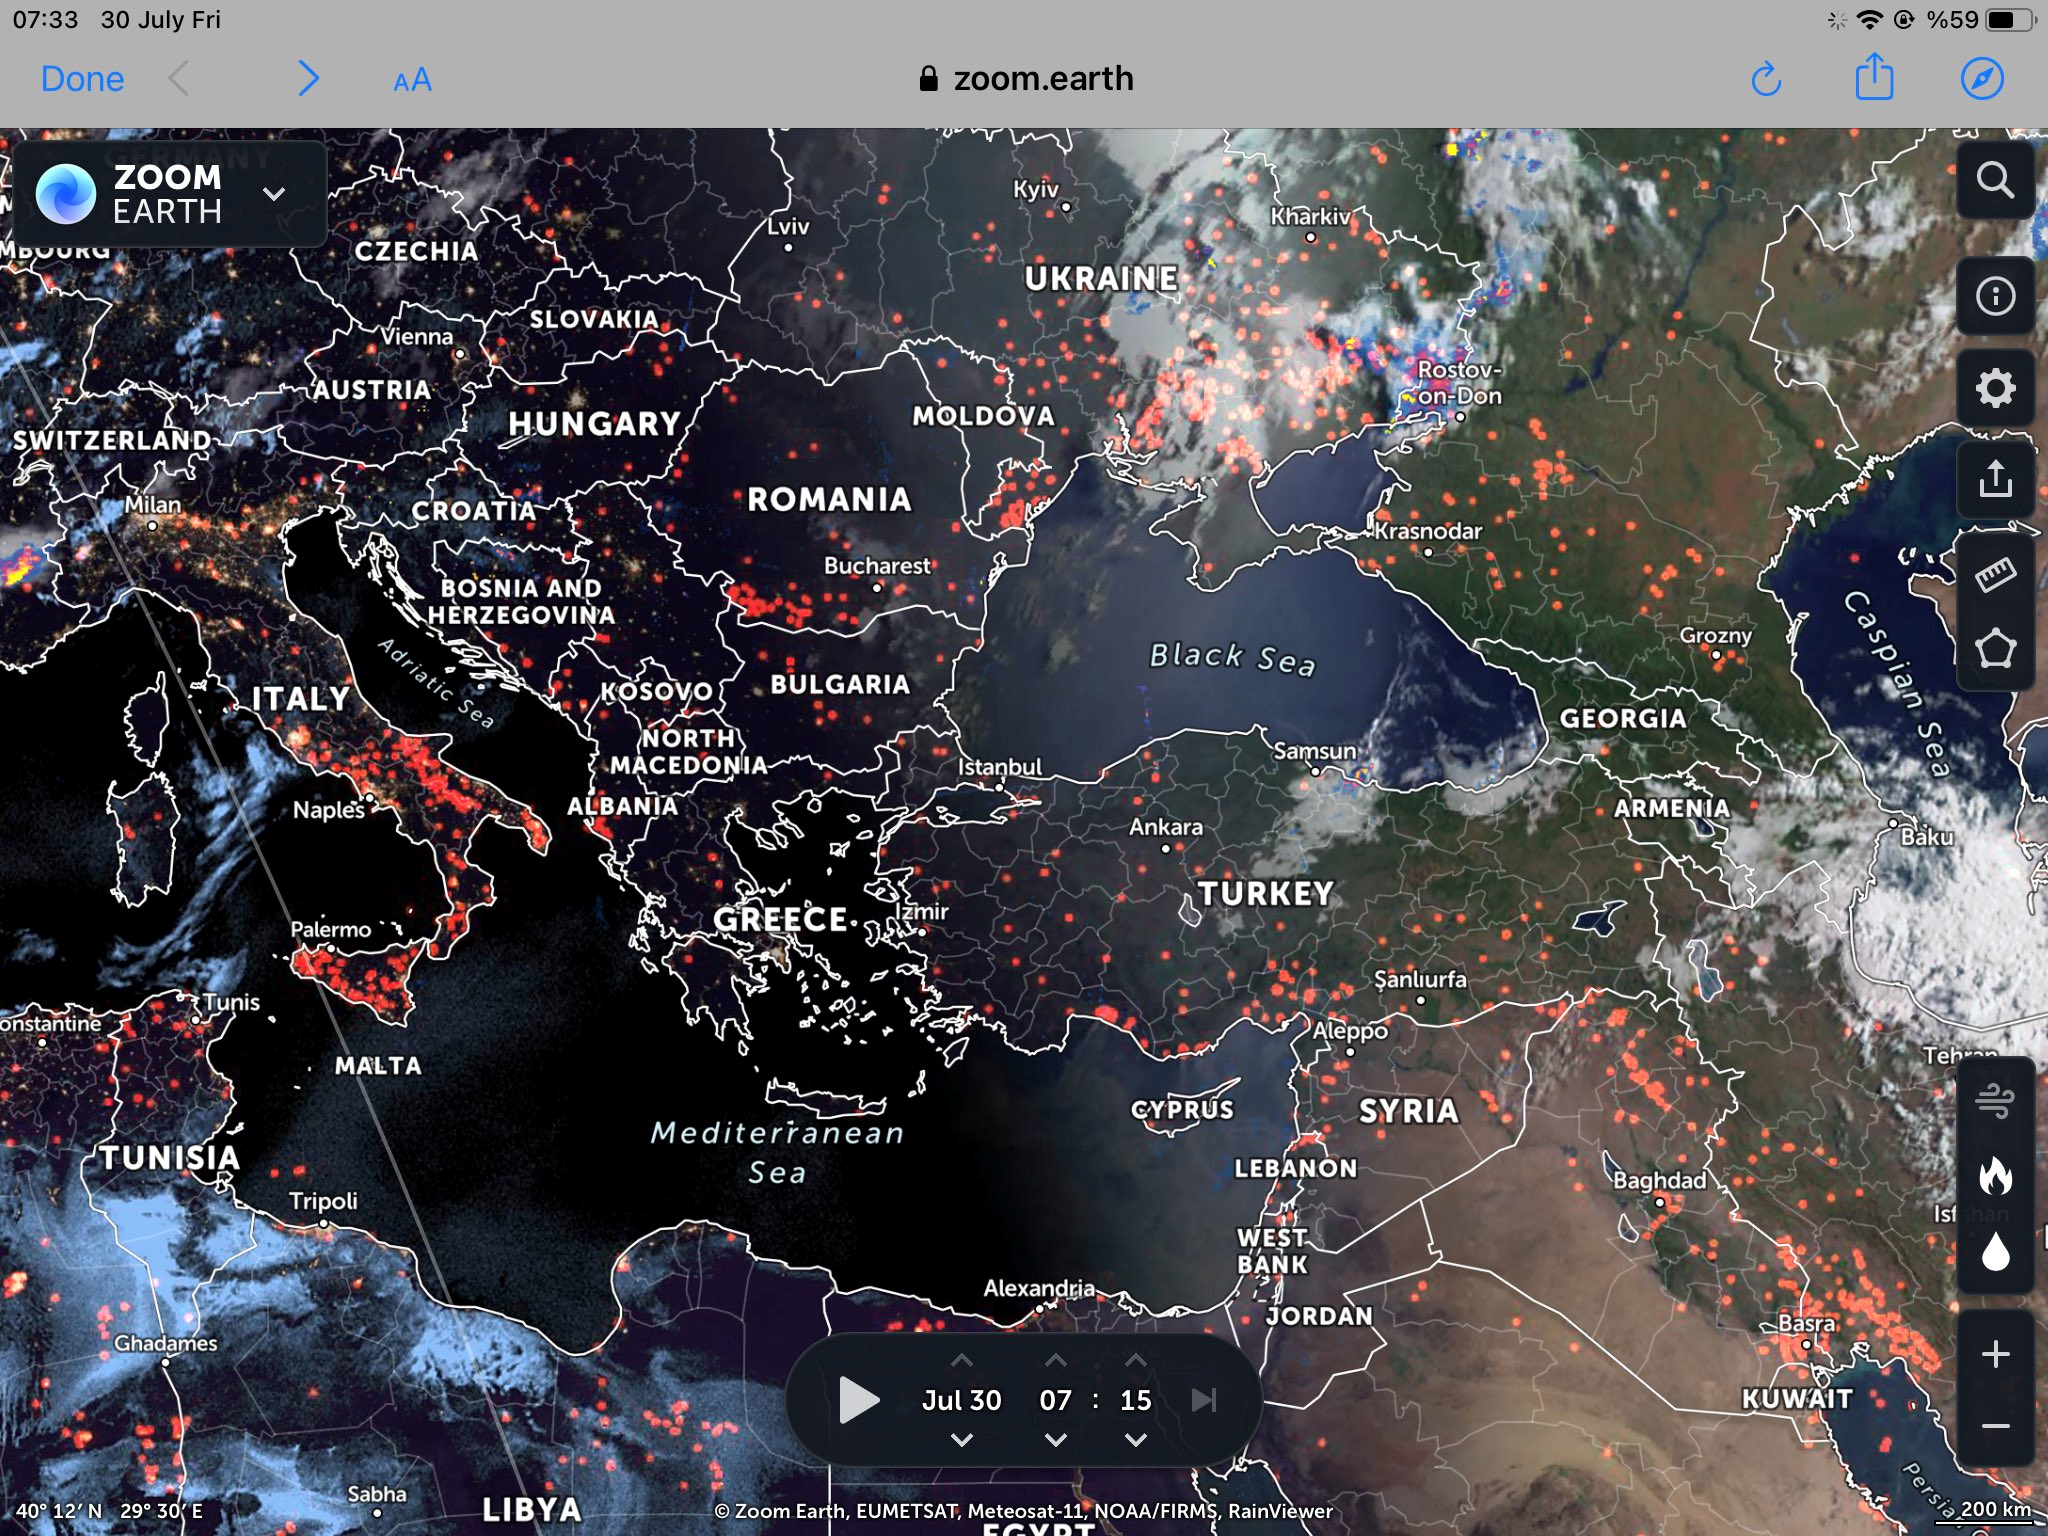Screen dimensions: 2048x1536
Task: Toggle the rain radar layer
Action: pyautogui.click(x=1994, y=1251)
